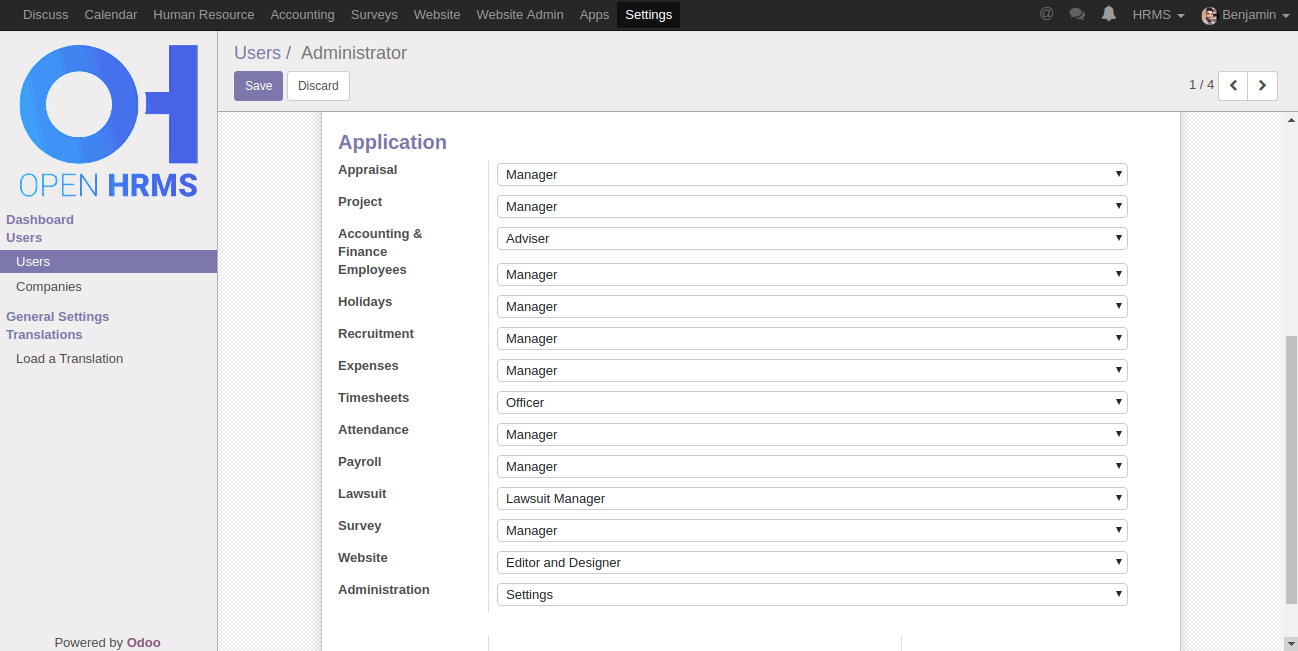Open the Human Resource menu
The width and height of the screenshot is (1298, 651).
[x=203, y=15]
